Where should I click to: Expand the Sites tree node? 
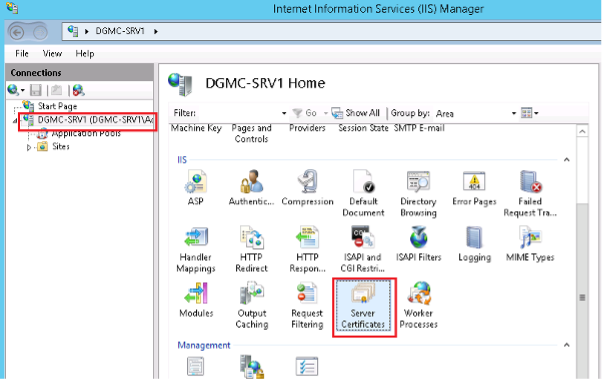pyautogui.click(x=29, y=147)
